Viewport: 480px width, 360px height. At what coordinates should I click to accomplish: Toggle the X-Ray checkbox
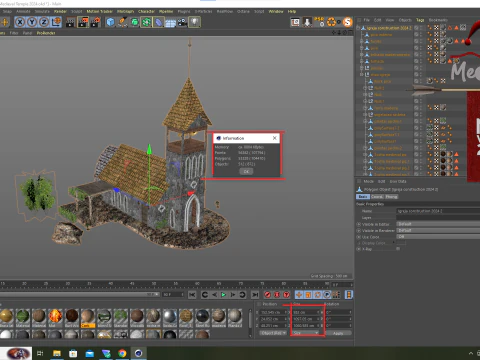398,249
